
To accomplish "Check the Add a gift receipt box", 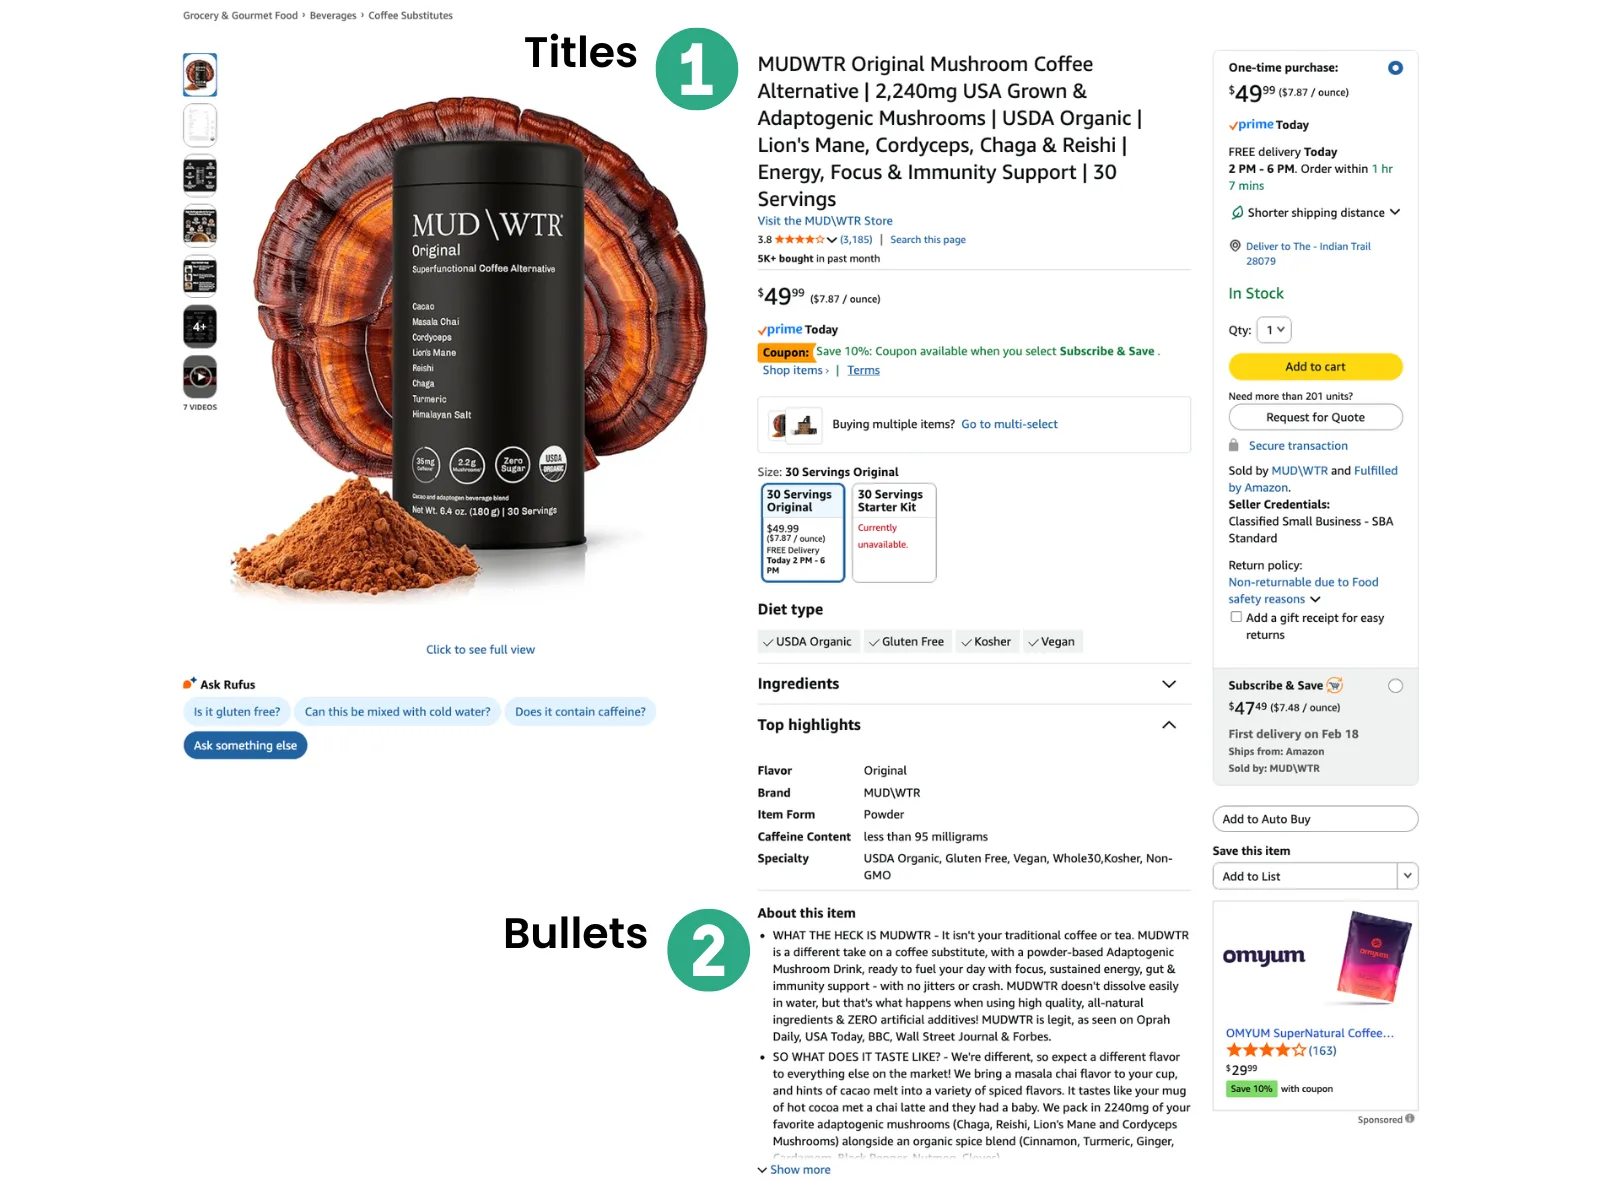I will [1236, 617].
